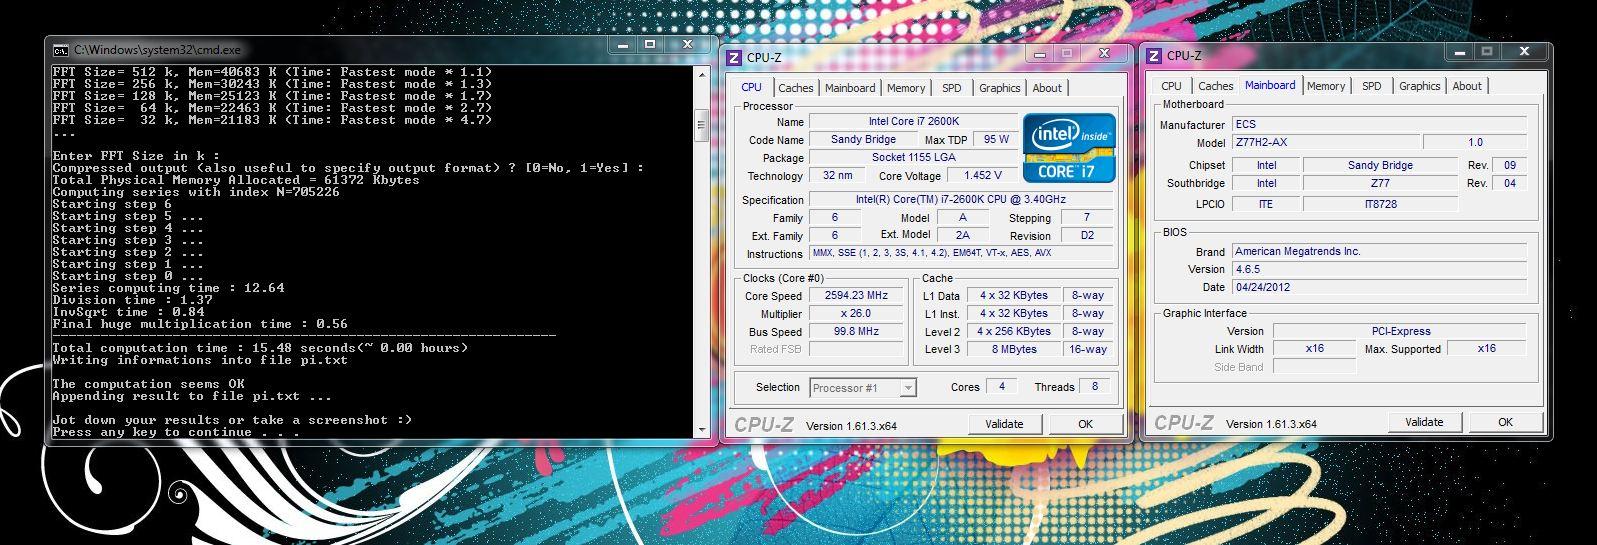Click the BIOS Date value 04/24/2012
1597x545 pixels.
tap(1379, 288)
